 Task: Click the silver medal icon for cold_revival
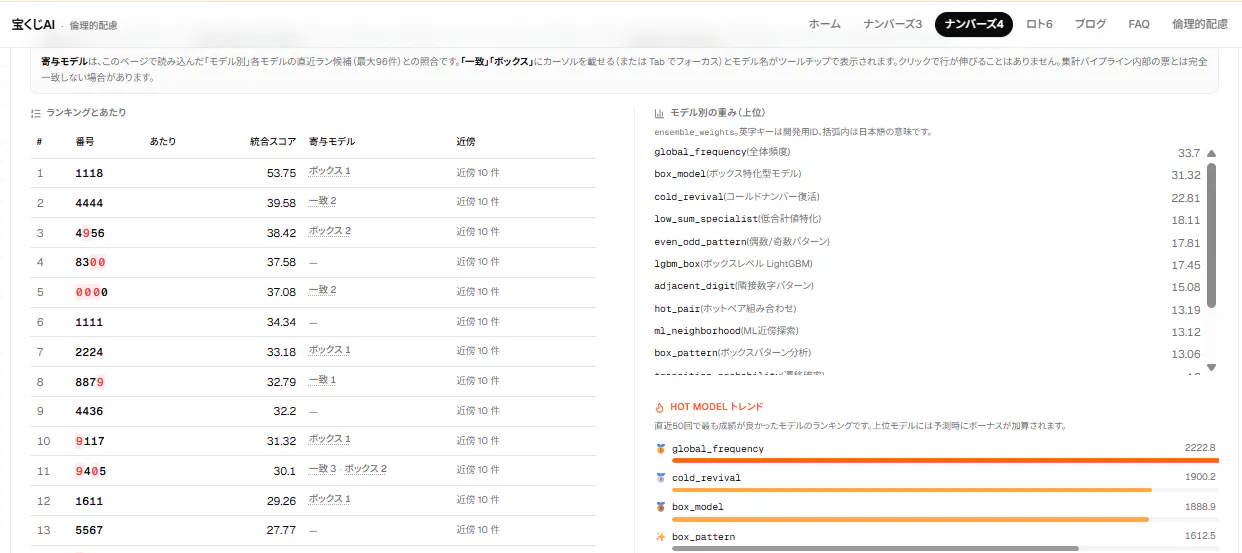coord(660,478)
